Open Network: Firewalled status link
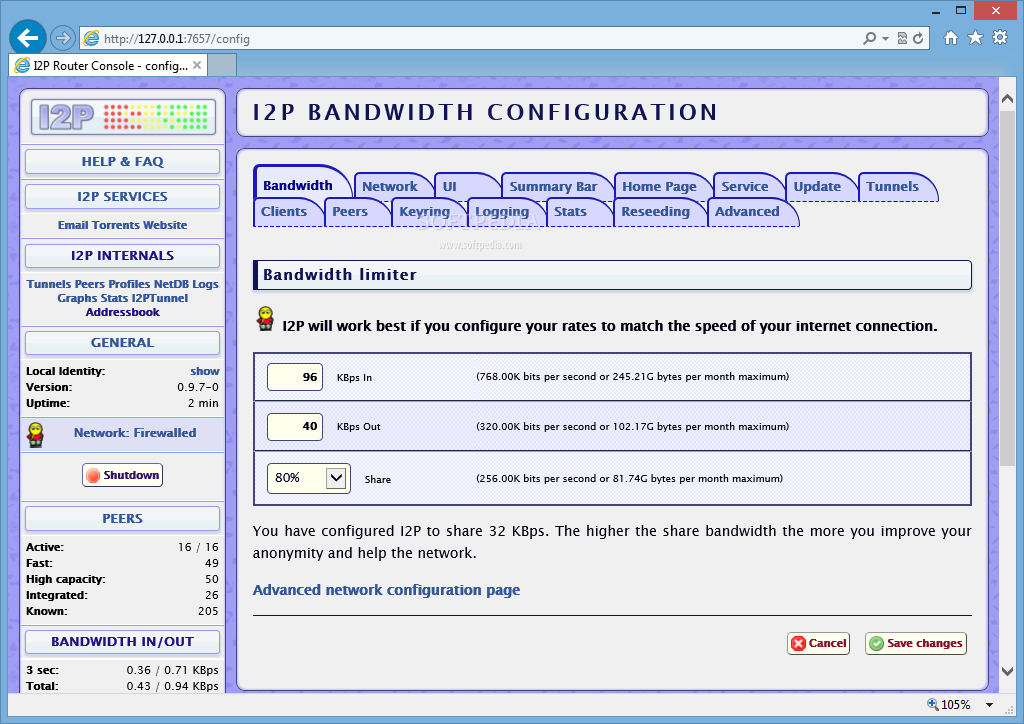This screenshot has height=724, width=1024. [x=135, y=433]
